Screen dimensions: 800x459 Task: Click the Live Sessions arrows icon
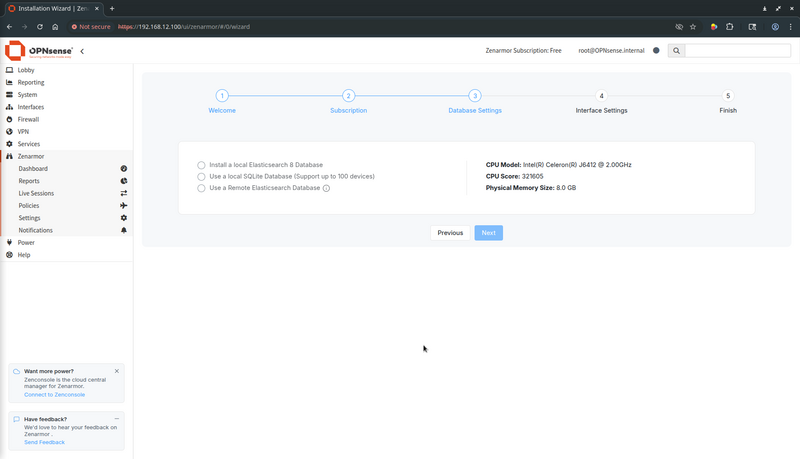click(x=123, y=193)
